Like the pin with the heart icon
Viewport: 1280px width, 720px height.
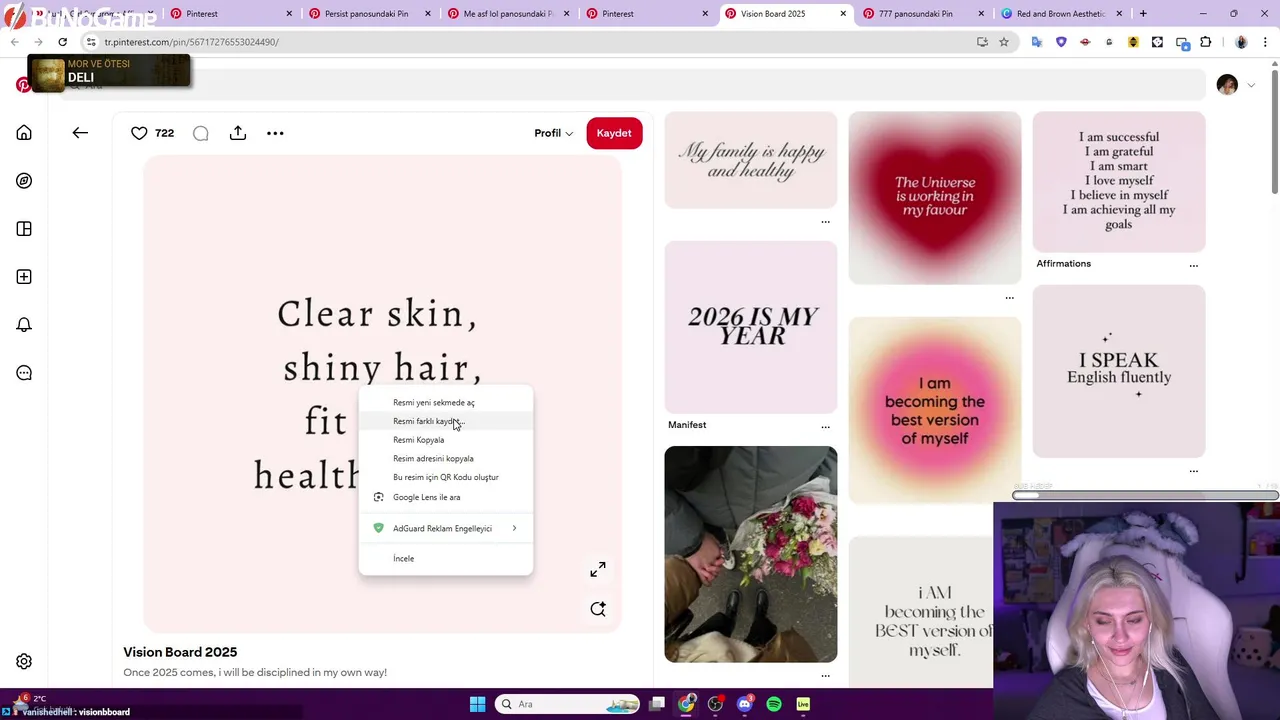tap(139, 133)
